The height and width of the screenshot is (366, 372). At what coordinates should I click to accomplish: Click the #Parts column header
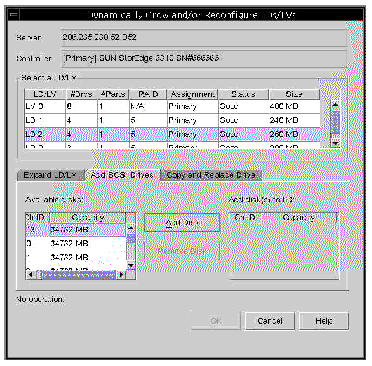point(113,94)
